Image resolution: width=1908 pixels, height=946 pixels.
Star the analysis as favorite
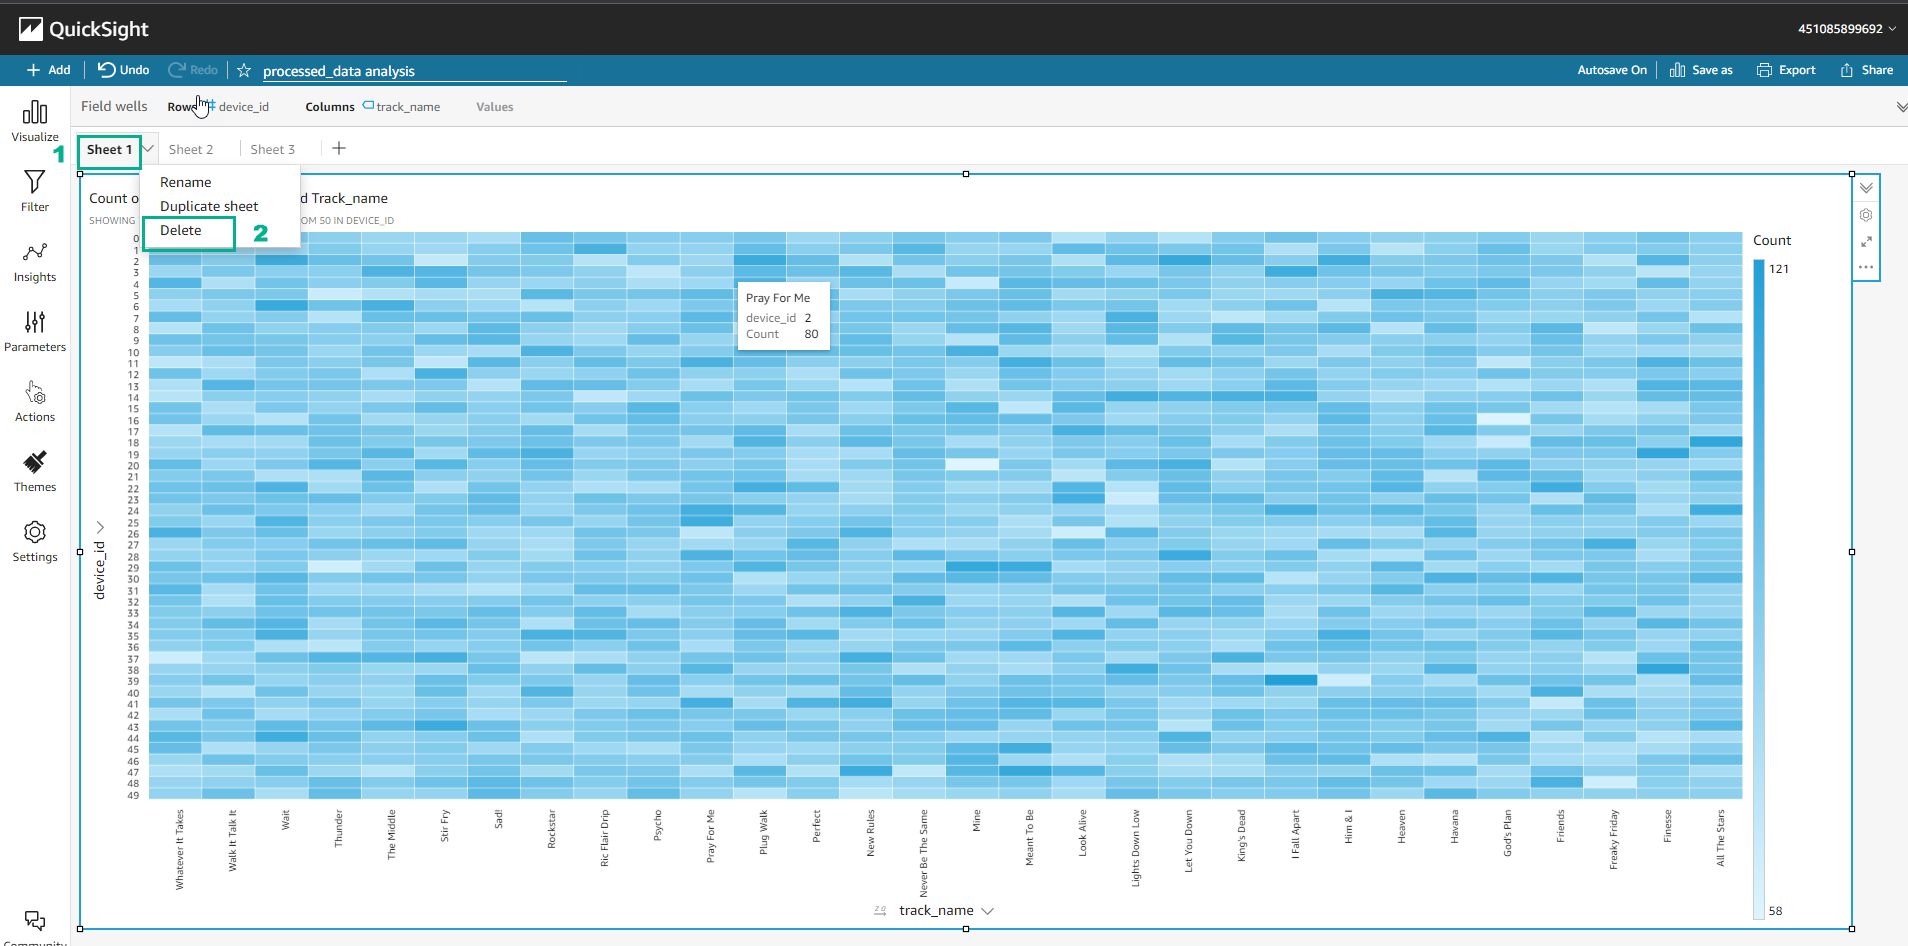(x=244, y=70)
